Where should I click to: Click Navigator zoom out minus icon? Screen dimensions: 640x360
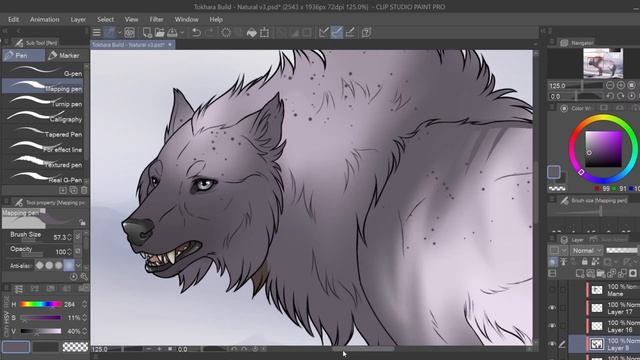(610, 85)
